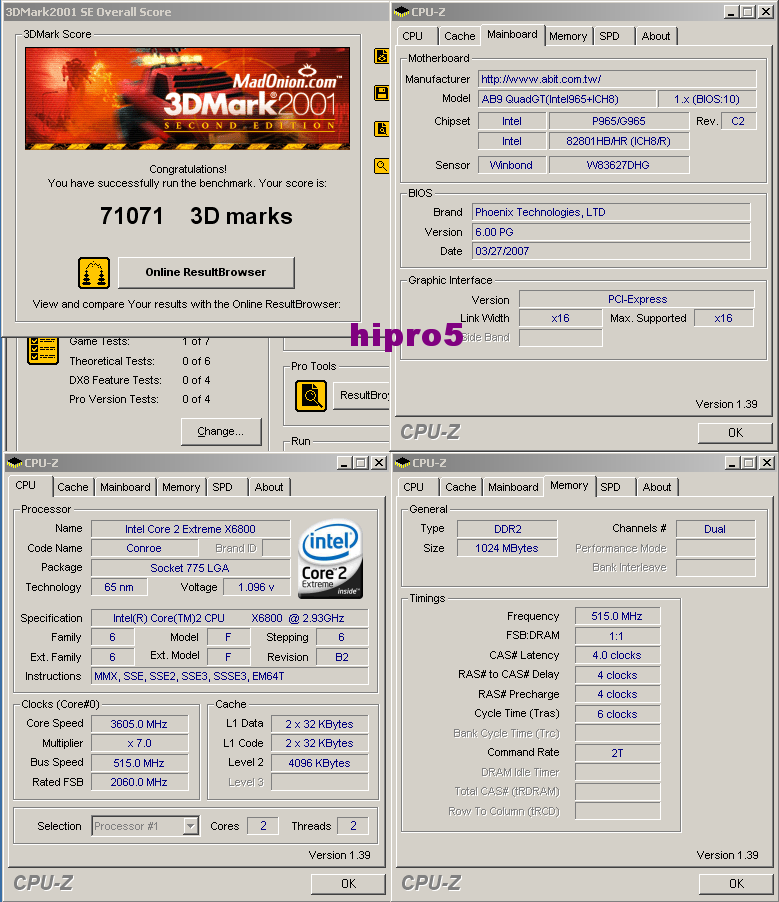Click the Rated FSB 2060.0 MHz field
Screen dimensions: 779x902
(139, 782)
